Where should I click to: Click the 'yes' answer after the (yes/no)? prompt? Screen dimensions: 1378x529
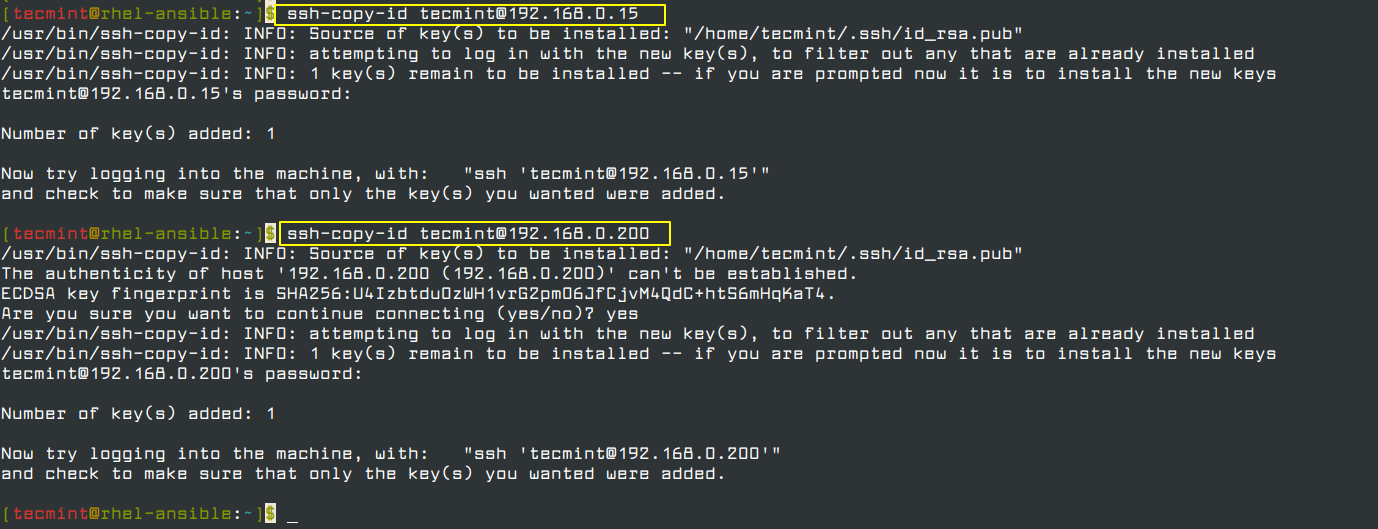click(x=622, y=314)
